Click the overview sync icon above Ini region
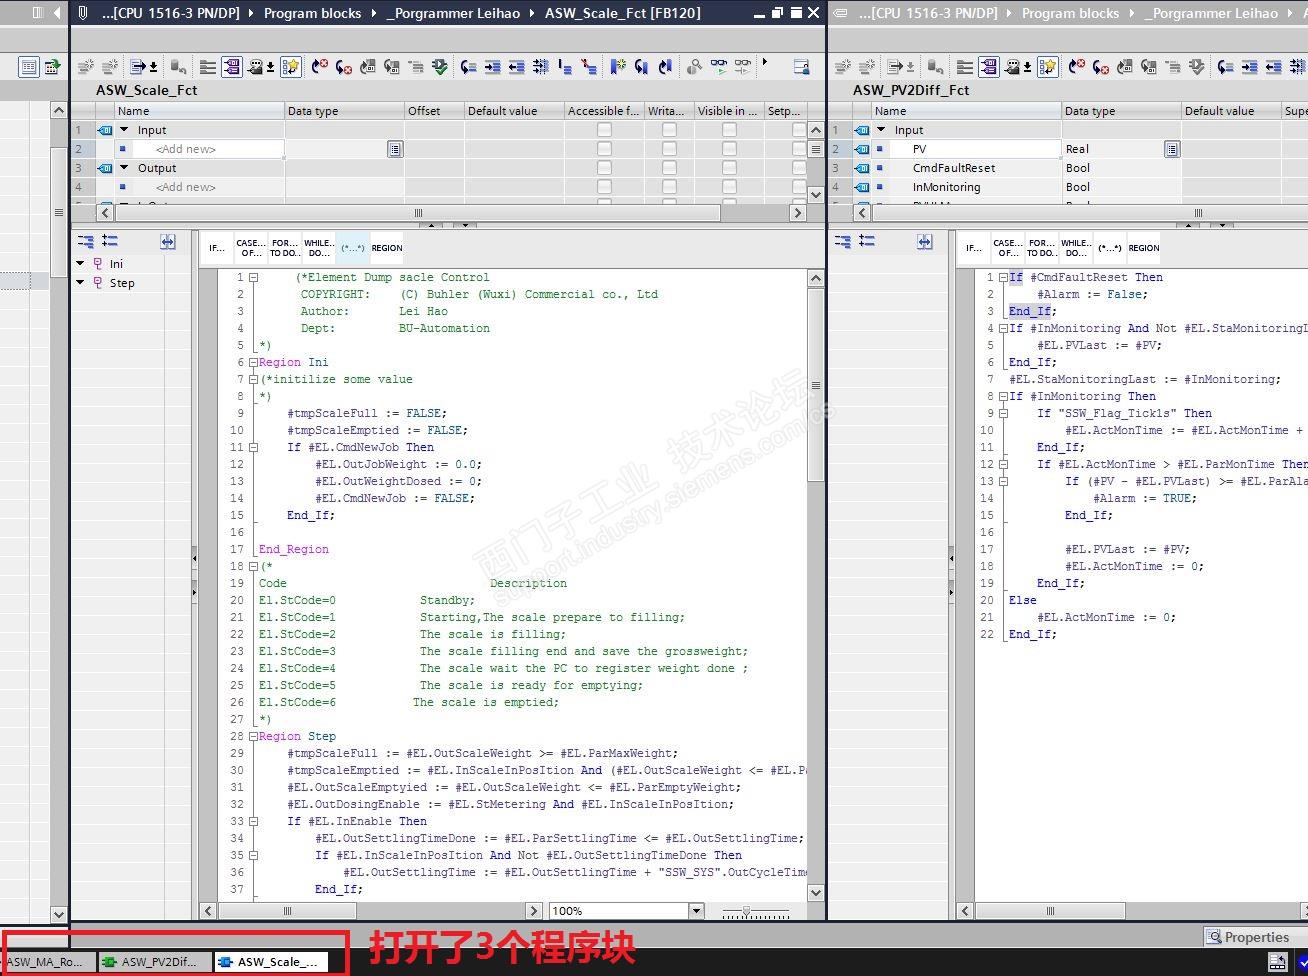 pyautogui.click(x=167, y=242)
